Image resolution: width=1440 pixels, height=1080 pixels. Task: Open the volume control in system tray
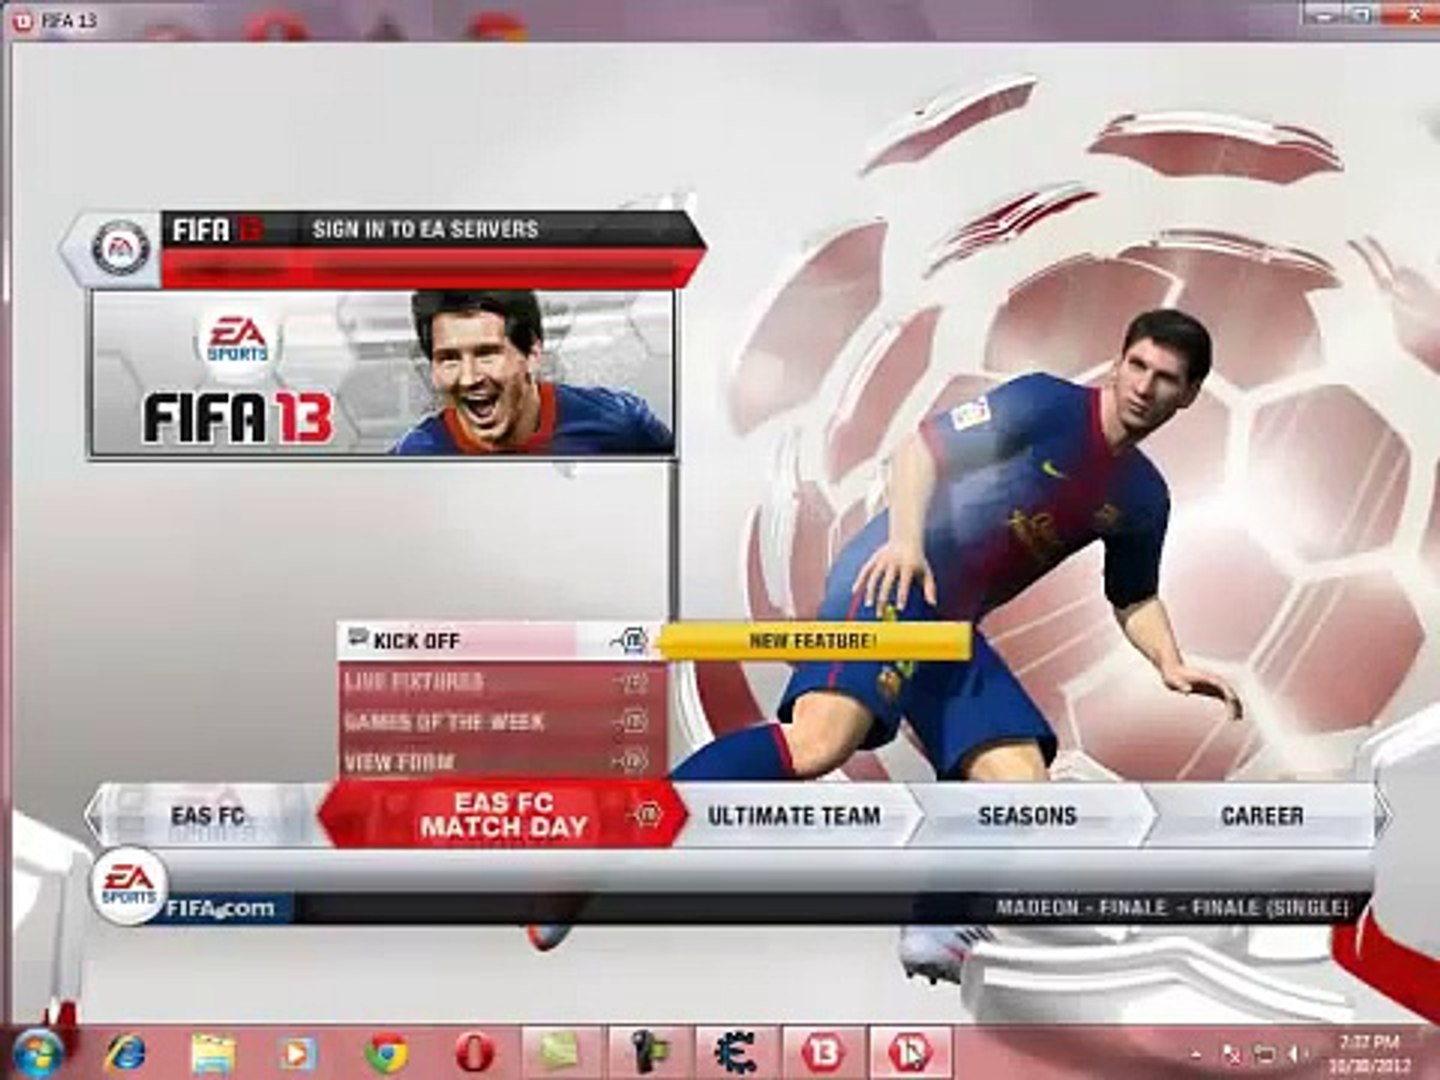[x=1295, y=1054]
